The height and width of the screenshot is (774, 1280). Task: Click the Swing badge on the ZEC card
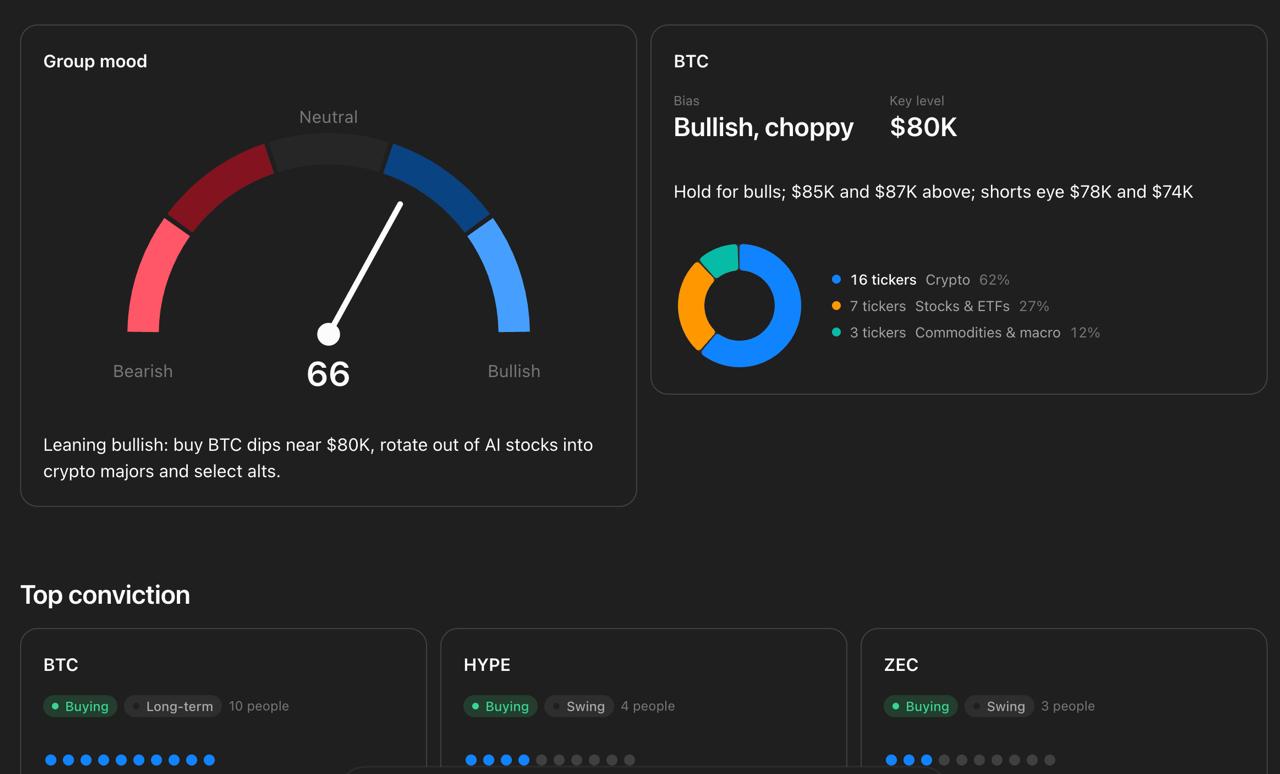998,706
